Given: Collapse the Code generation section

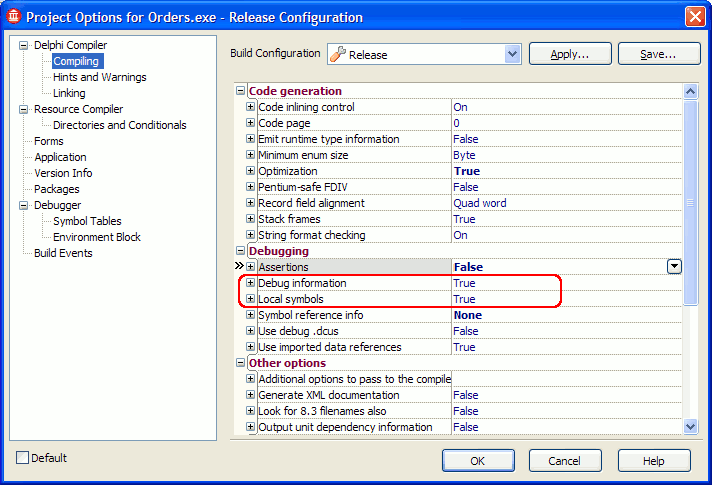Looking at the screenshot, I should point(241,91).
